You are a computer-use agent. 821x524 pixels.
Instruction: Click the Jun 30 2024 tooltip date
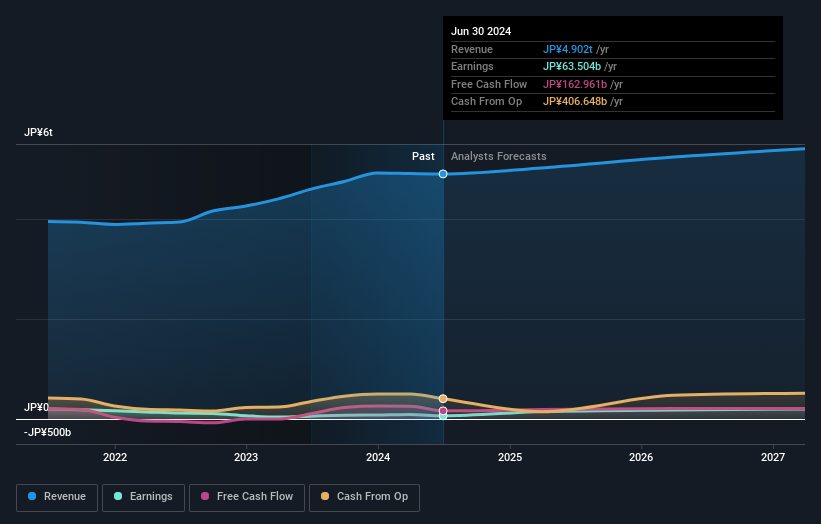pyautogui.click(x=481, y=31)
